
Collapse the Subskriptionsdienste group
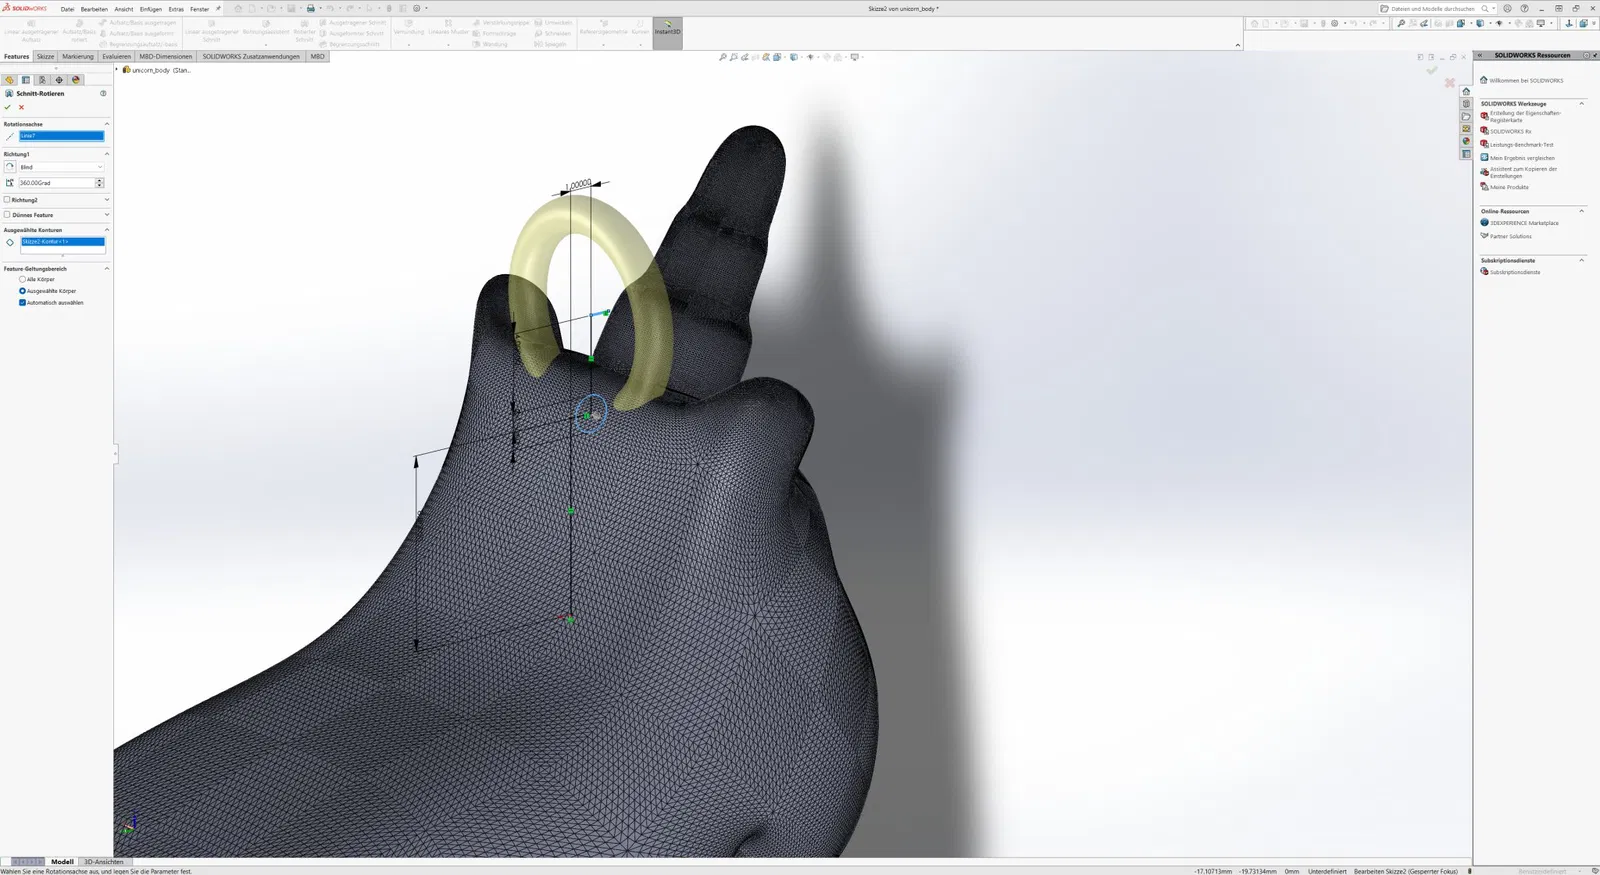click(x=1581, y=260)
